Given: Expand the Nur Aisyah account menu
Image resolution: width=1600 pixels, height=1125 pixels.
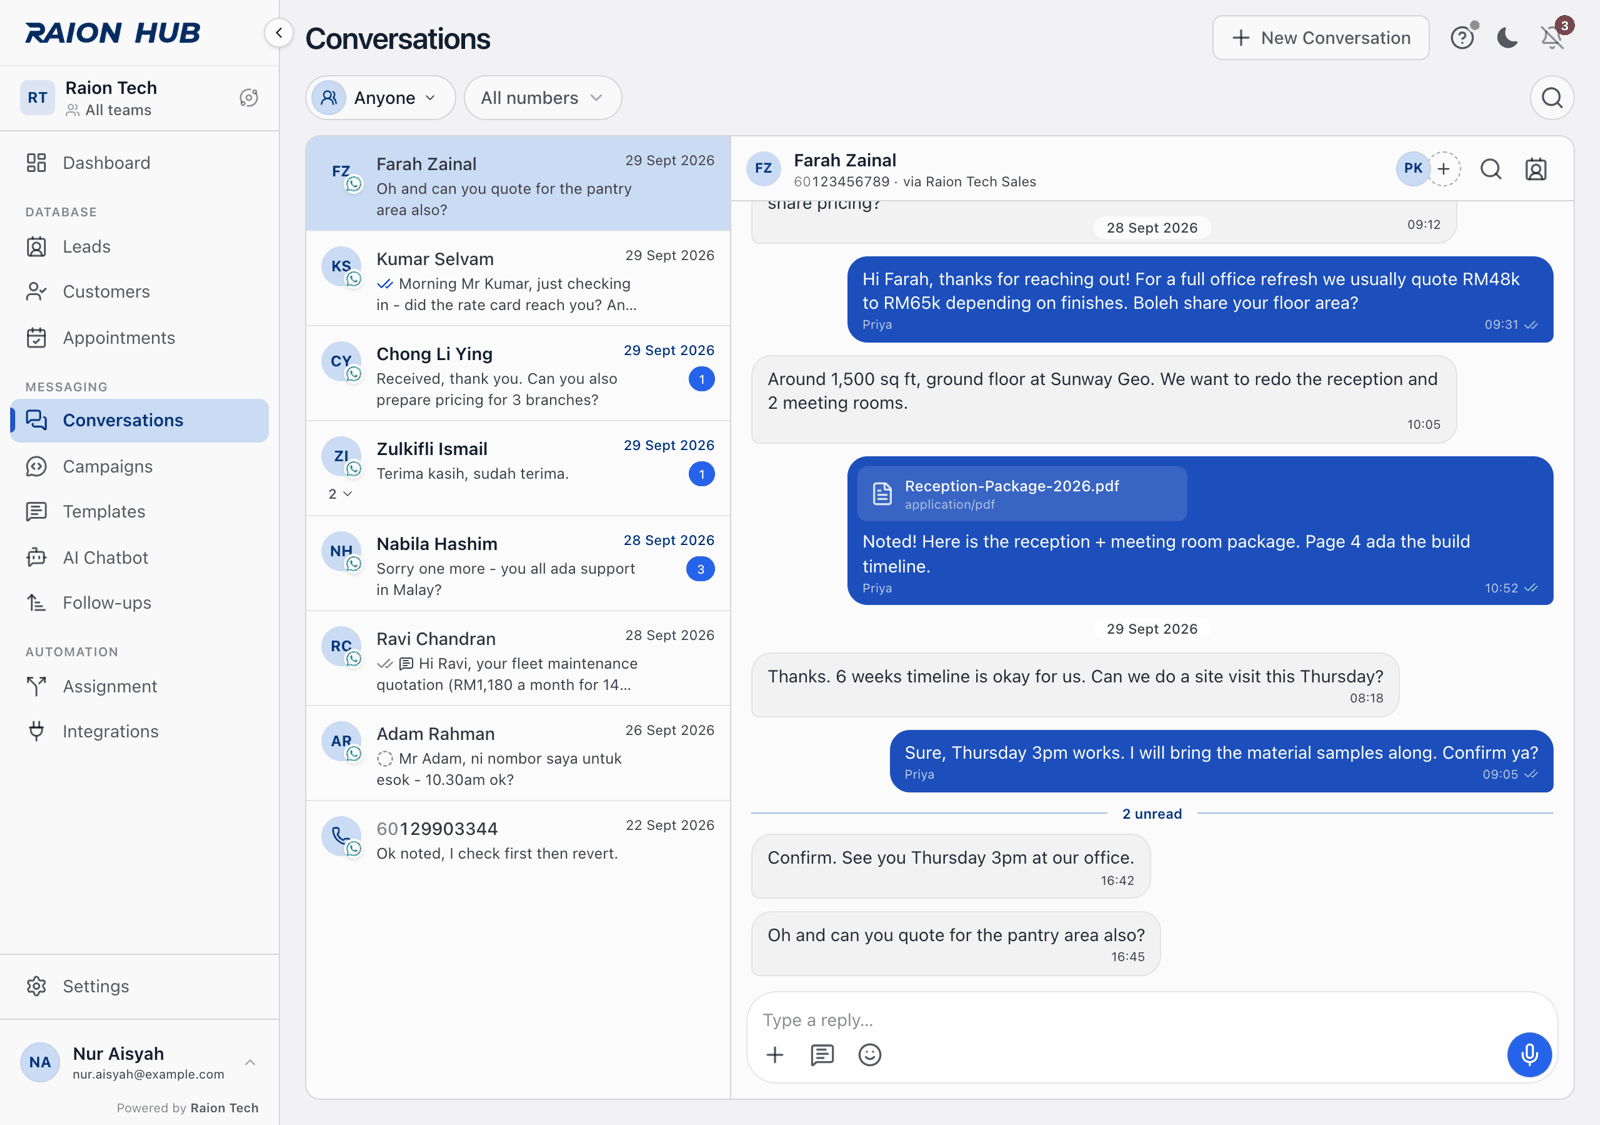Looking at the screenshot, I should pos(250,1063).
